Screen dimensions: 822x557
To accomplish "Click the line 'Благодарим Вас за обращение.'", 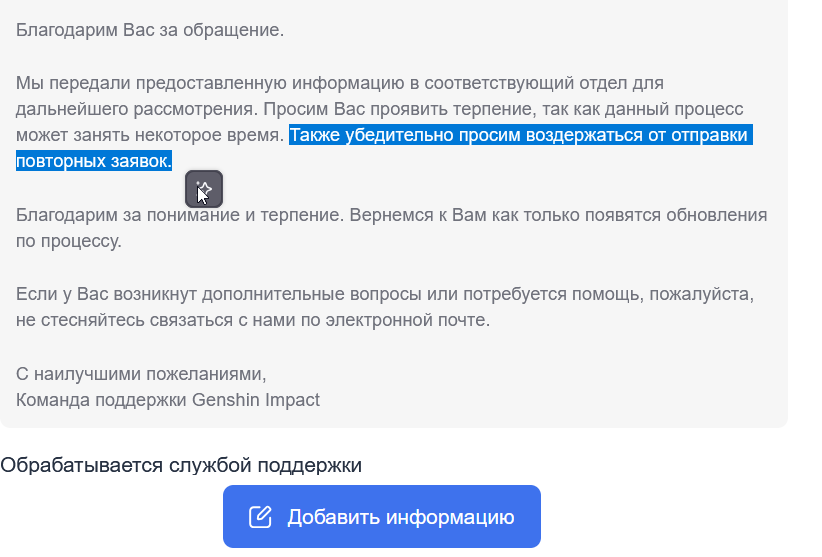I will 150,30.
